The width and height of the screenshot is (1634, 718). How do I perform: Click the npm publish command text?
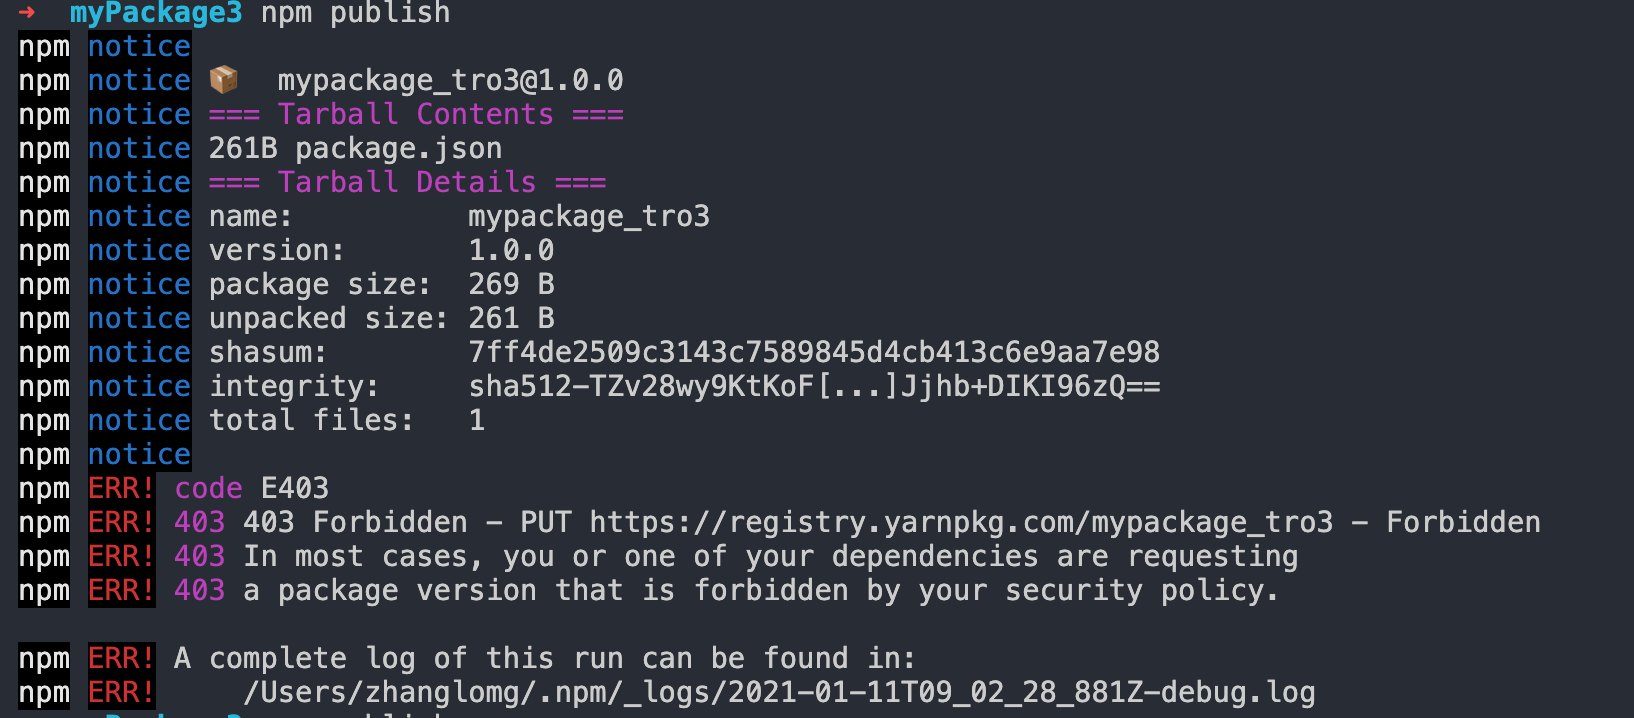tap(355, 13)
